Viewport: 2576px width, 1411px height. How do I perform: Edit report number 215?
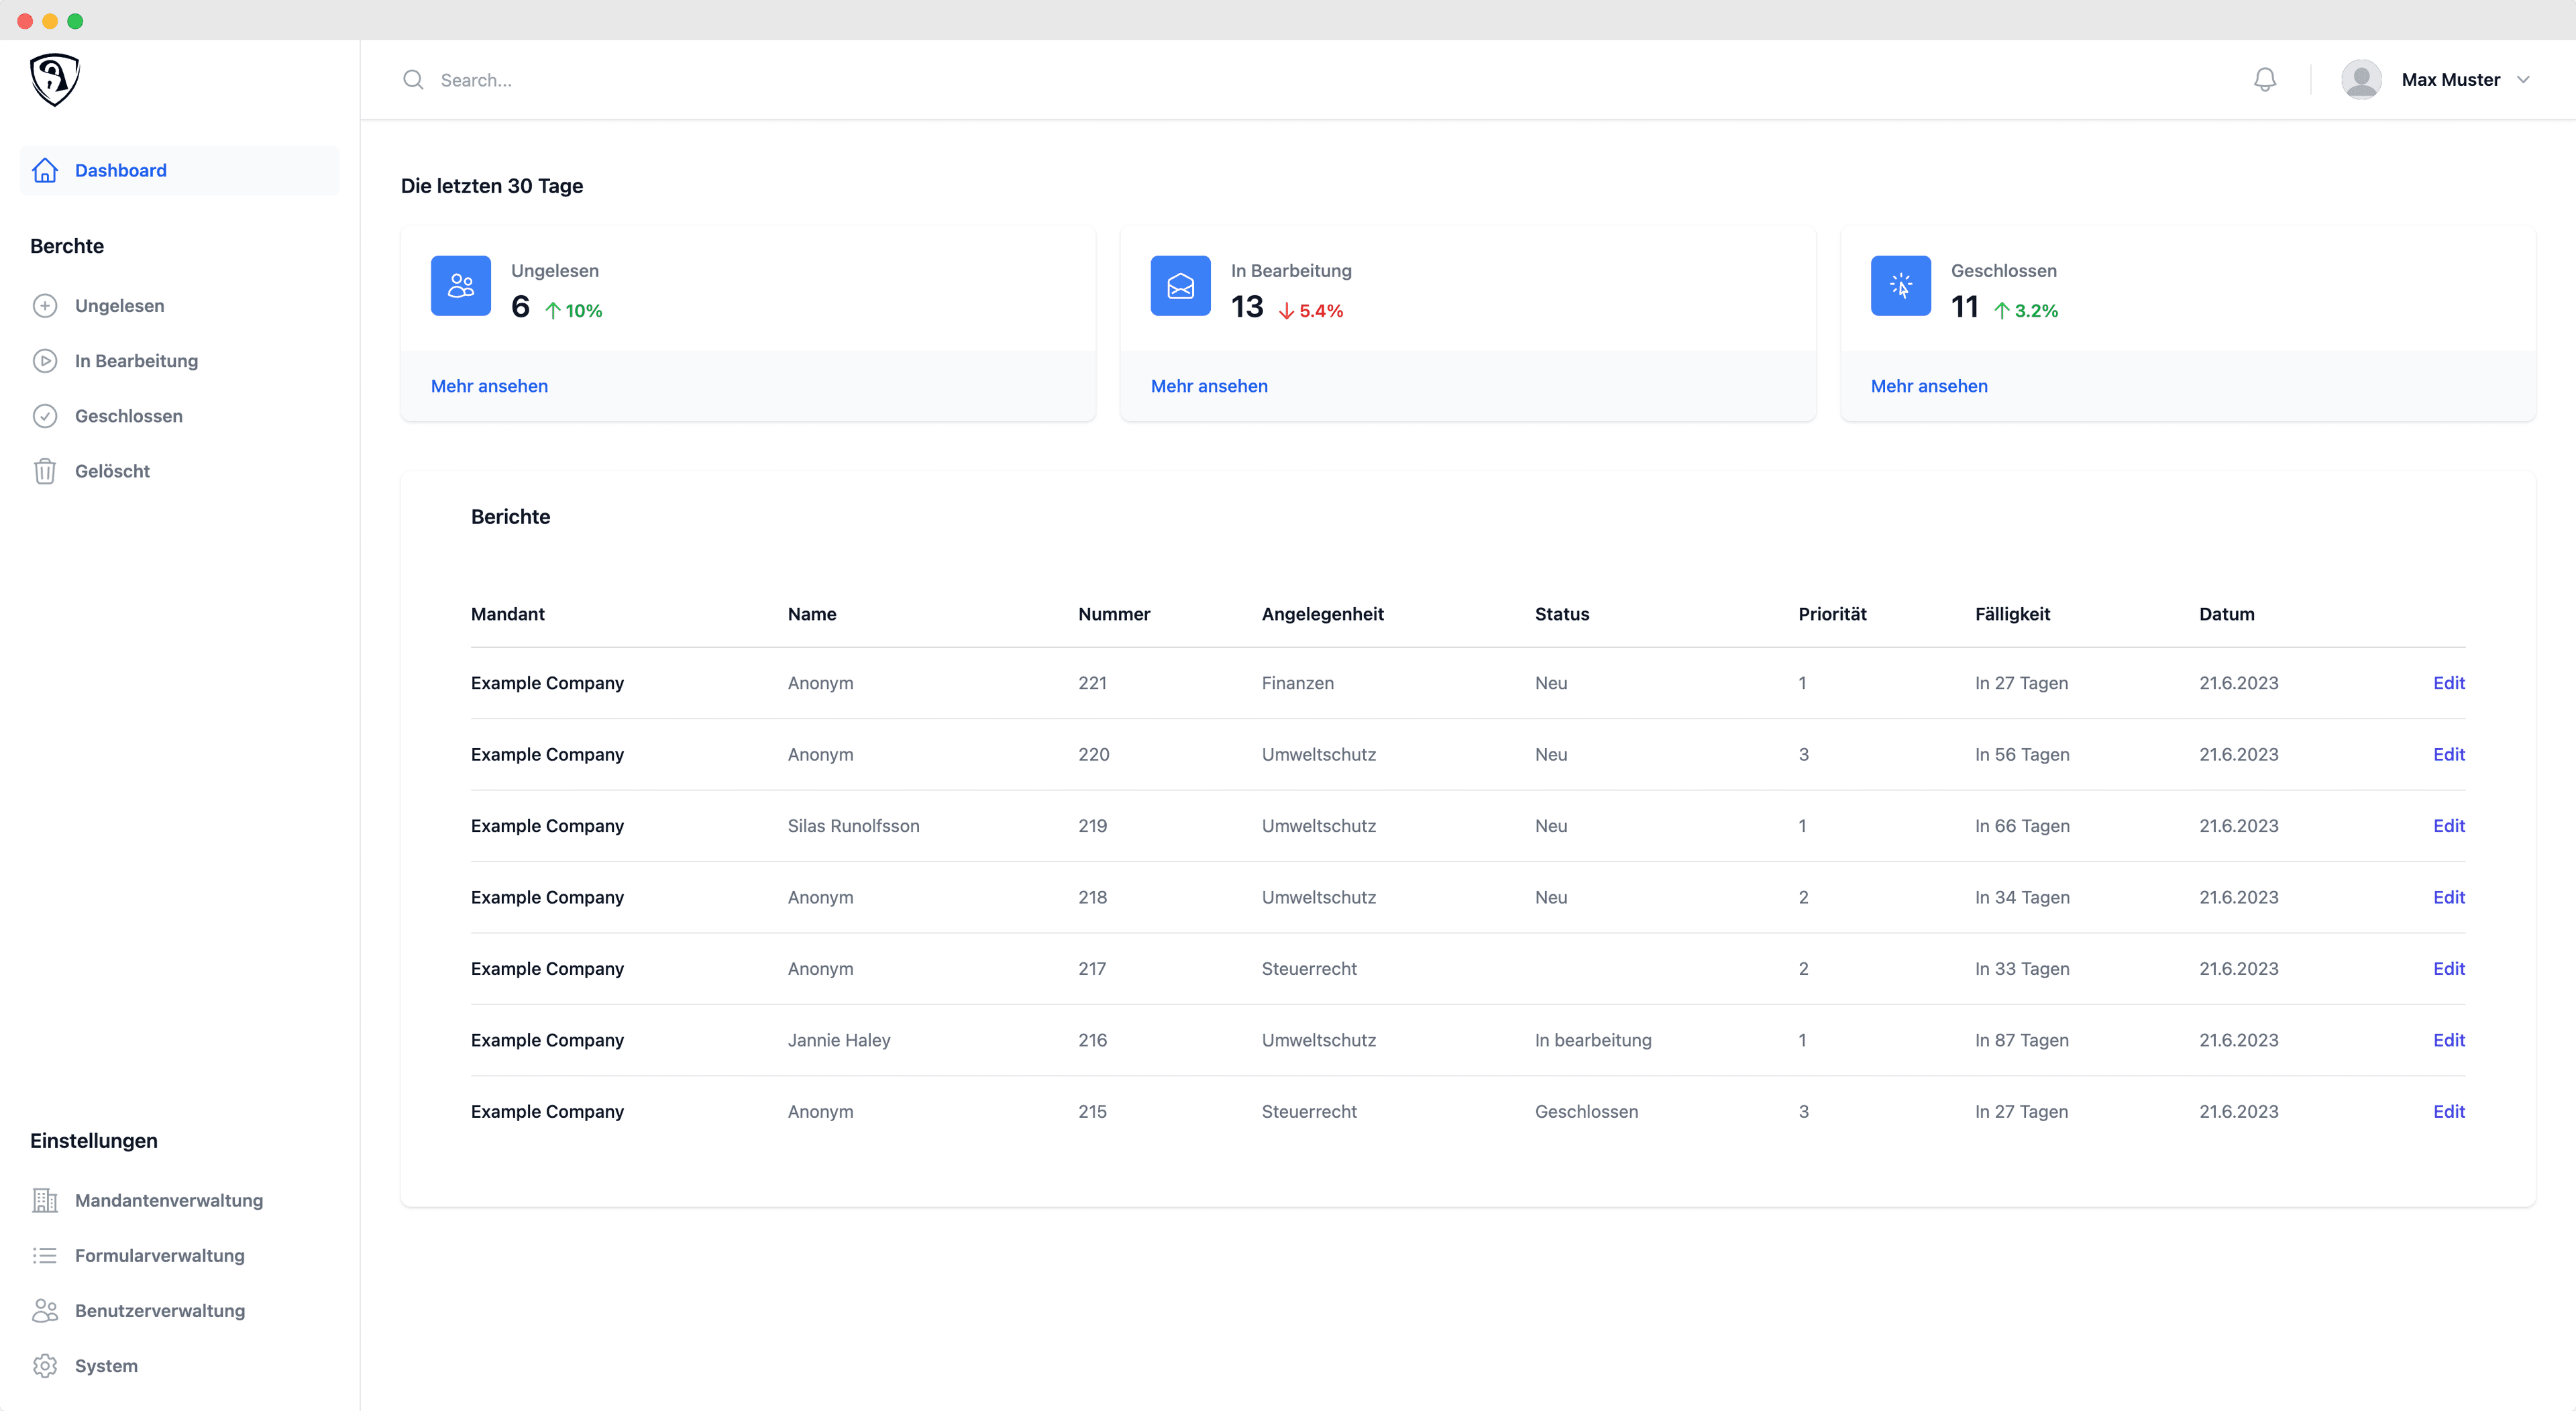pyautogui.click(x=2449, y=1111)
